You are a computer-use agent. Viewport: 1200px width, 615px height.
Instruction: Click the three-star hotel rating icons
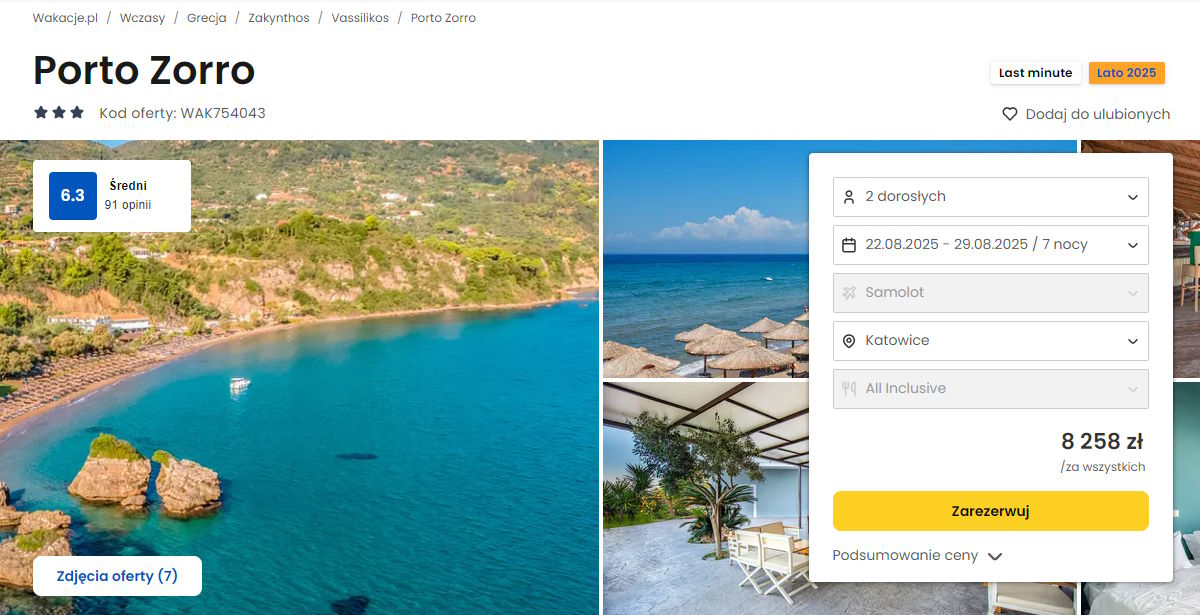(59, 113)
